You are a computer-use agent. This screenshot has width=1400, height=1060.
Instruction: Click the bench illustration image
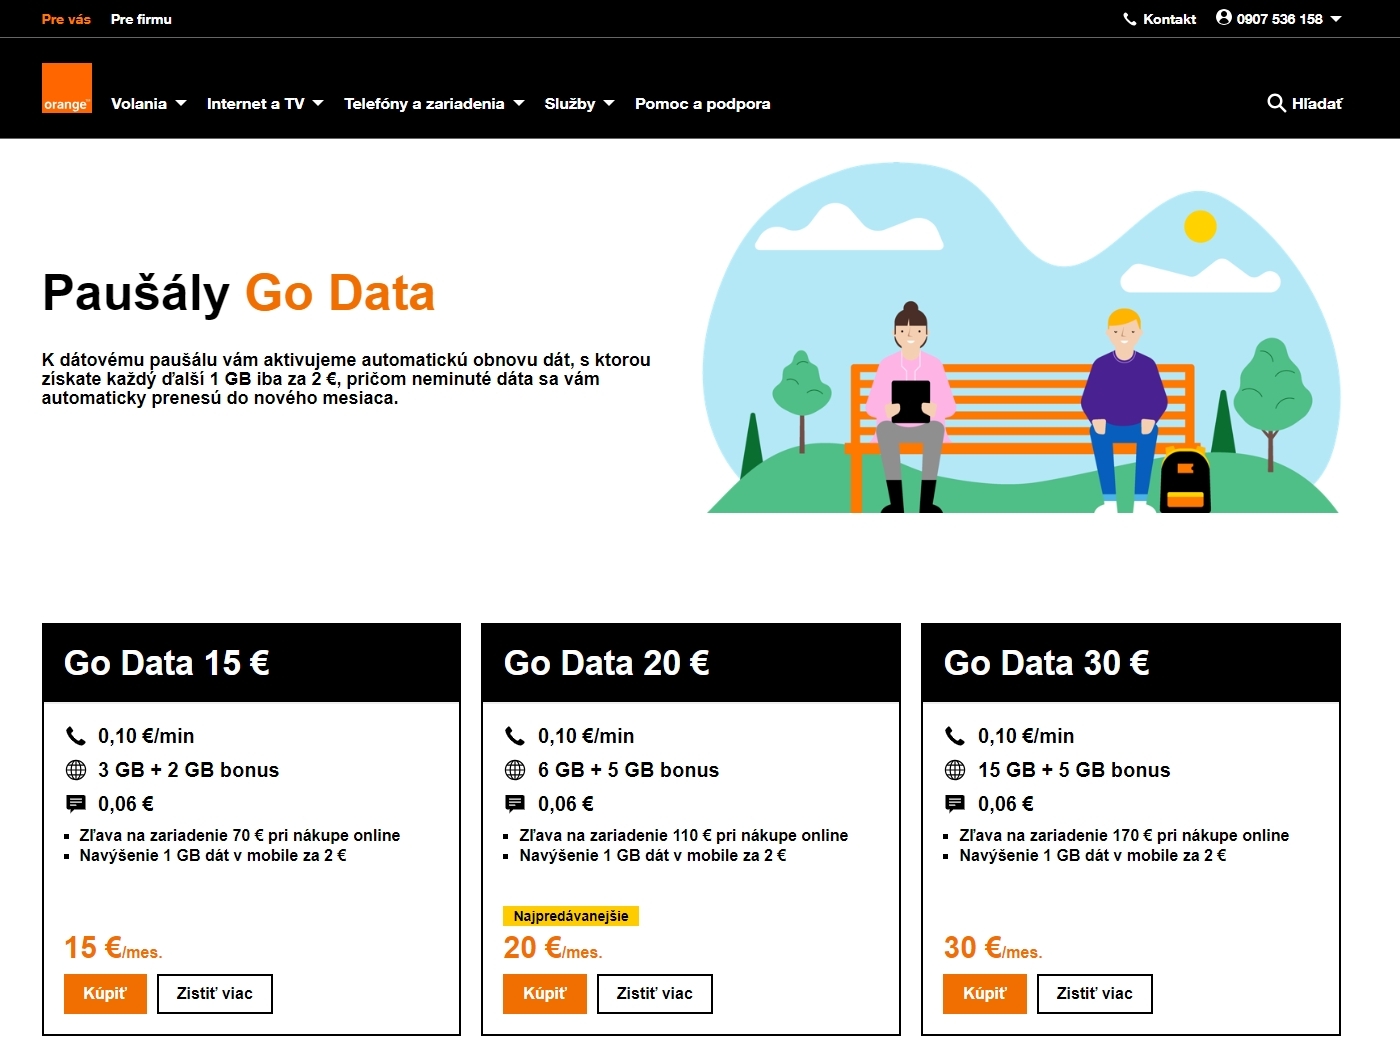(1022, 337)
